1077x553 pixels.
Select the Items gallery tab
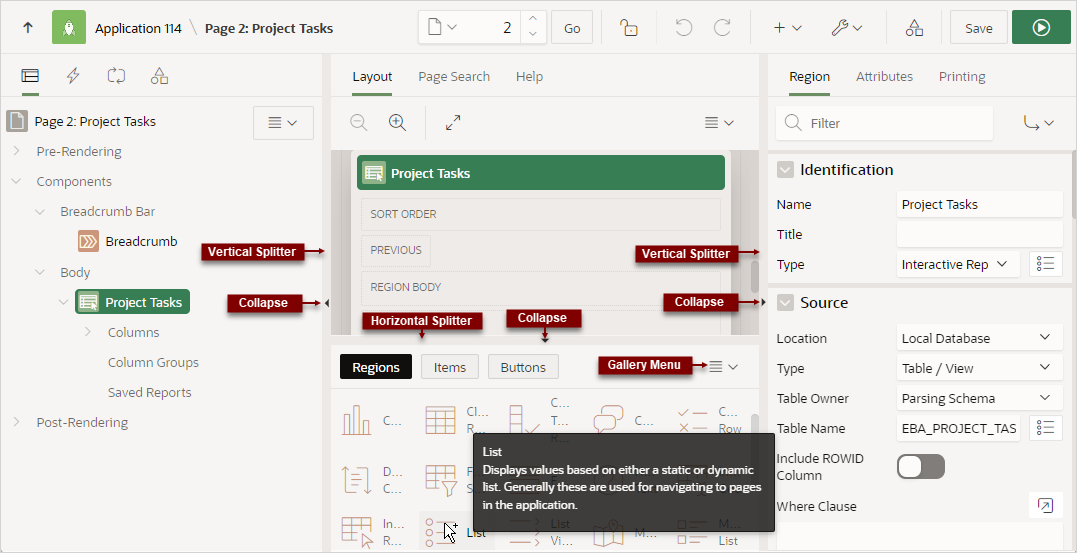coord(450,367)
